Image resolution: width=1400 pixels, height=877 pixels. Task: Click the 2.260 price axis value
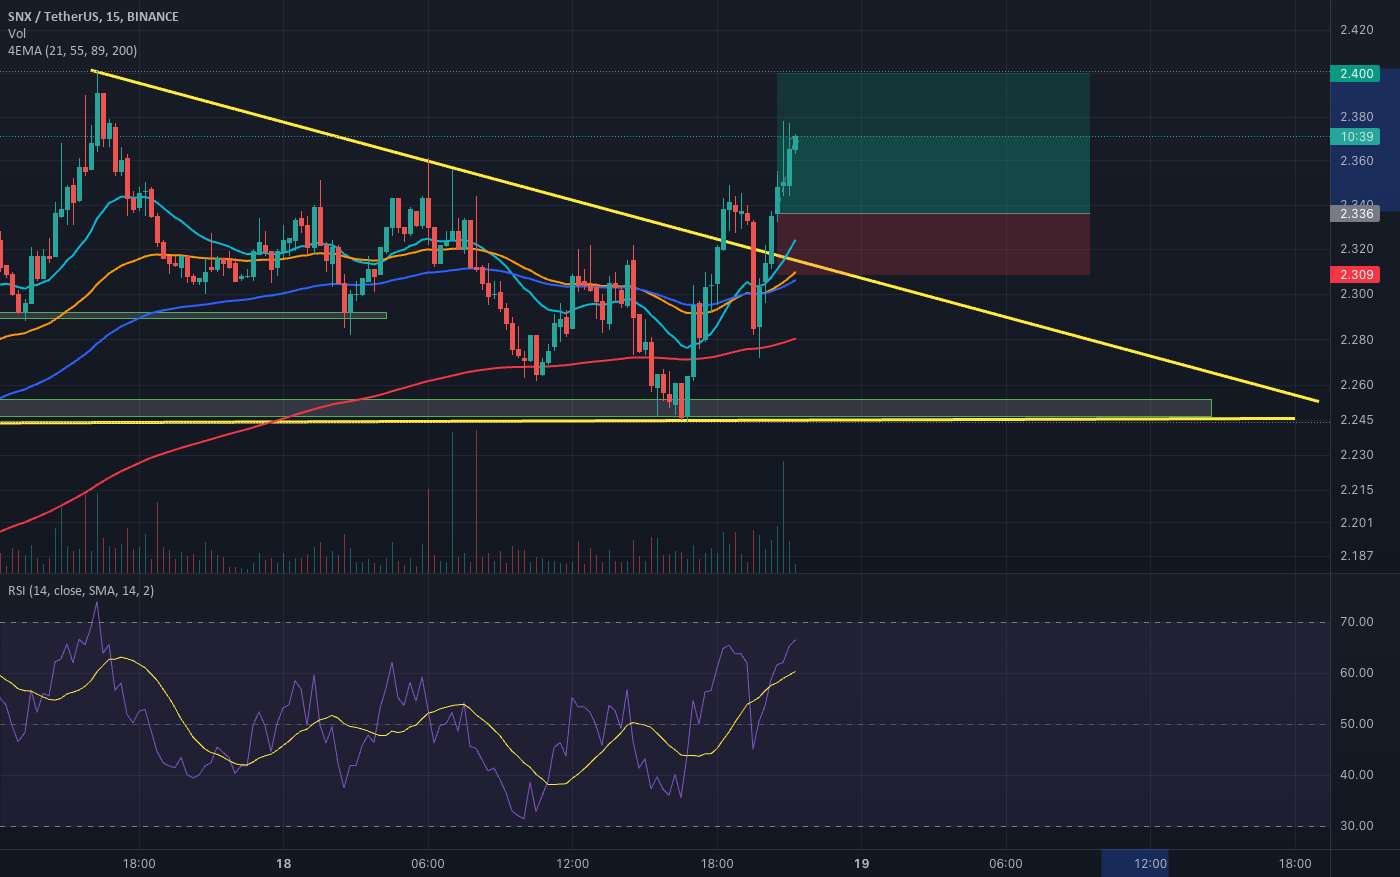(x=1356, y=385)
